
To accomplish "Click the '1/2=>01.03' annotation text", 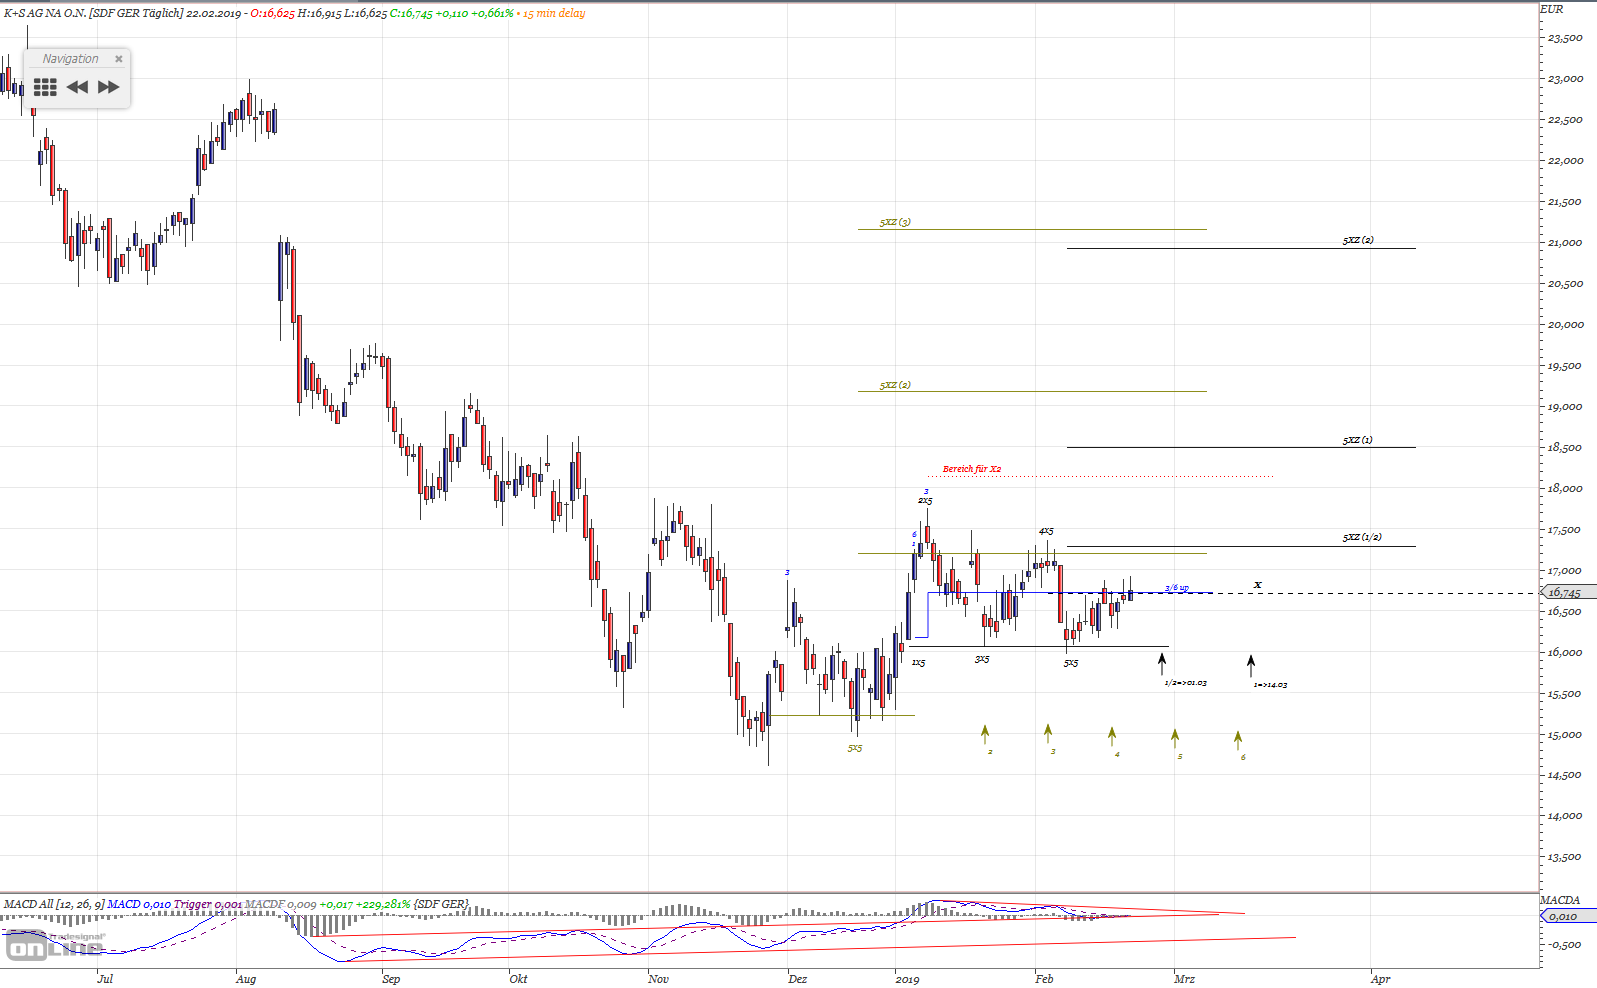I will [1186, 683].
